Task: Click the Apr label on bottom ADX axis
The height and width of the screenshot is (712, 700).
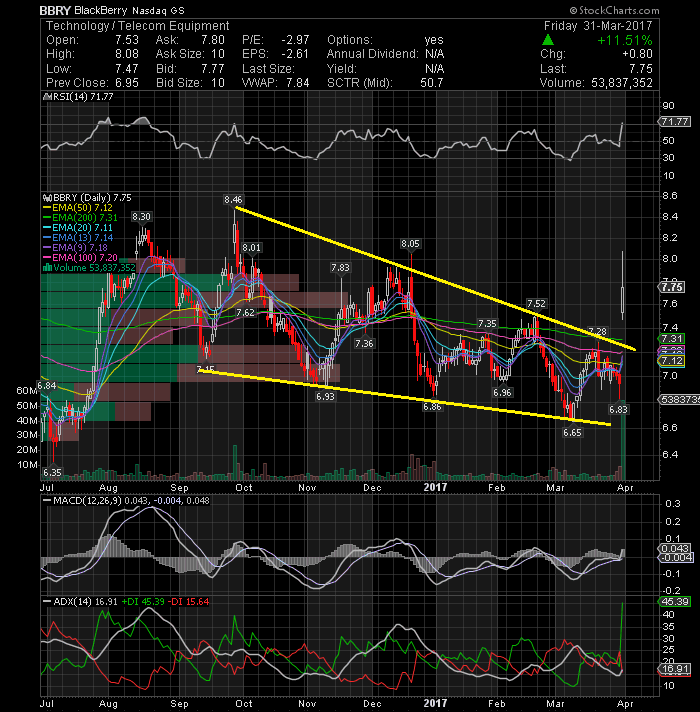Action: tap(625, 704)
